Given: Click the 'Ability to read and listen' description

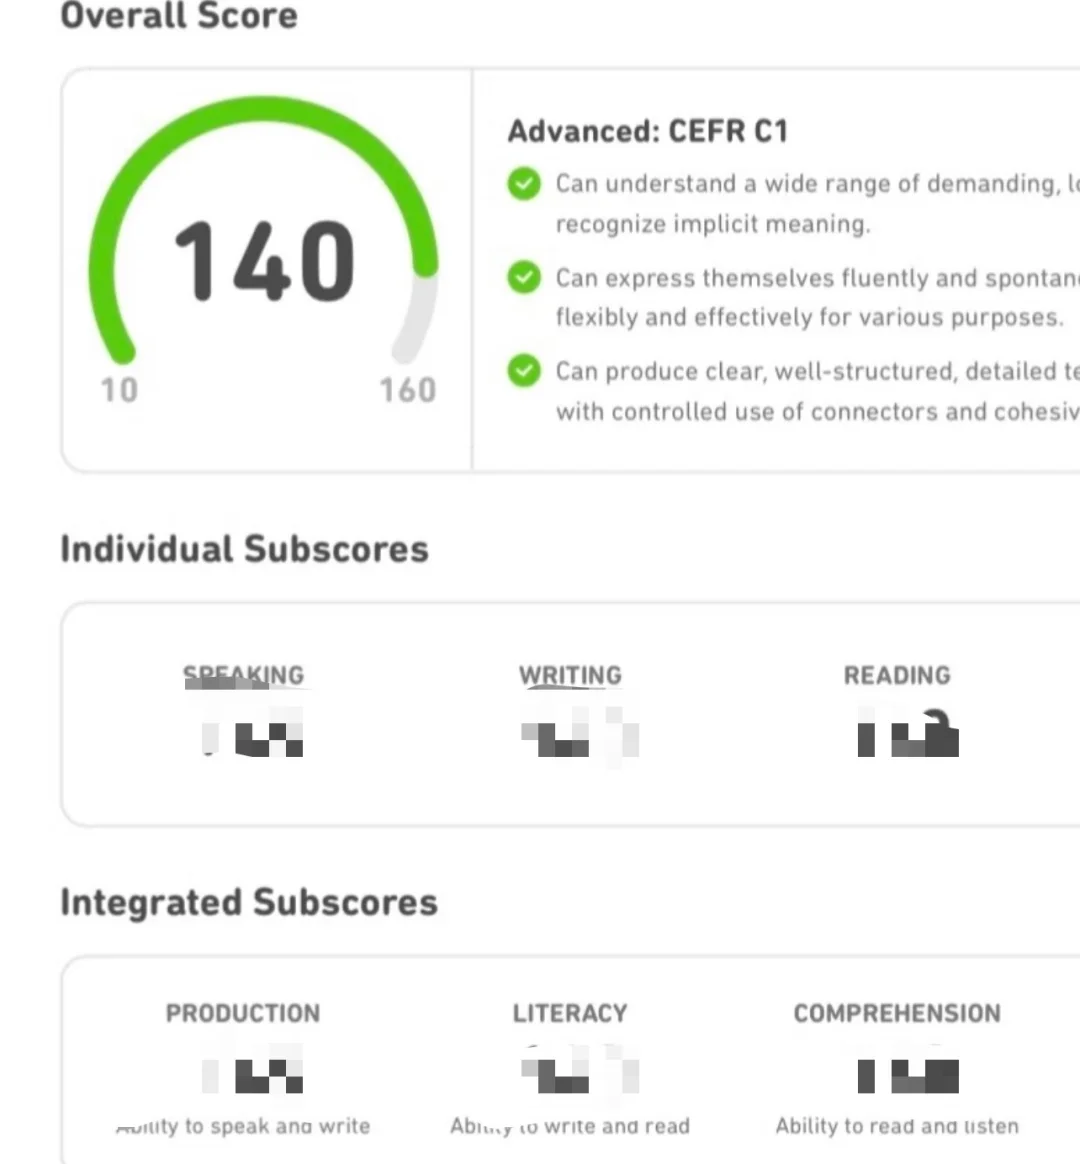Looking at the screenshot, I should [897, 1126].
